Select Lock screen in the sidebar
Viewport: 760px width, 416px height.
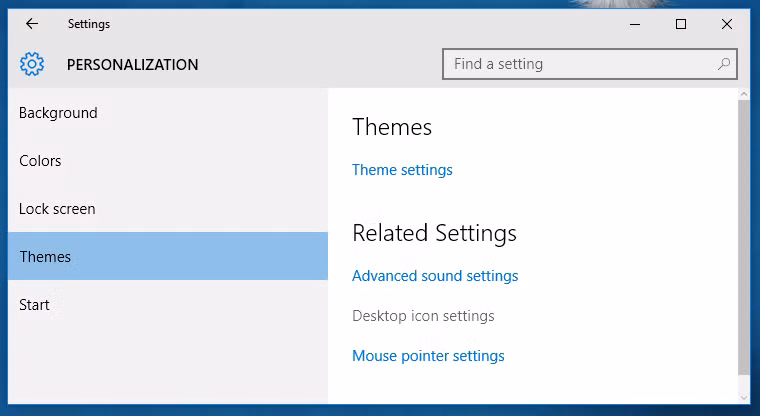pos(57,209)
